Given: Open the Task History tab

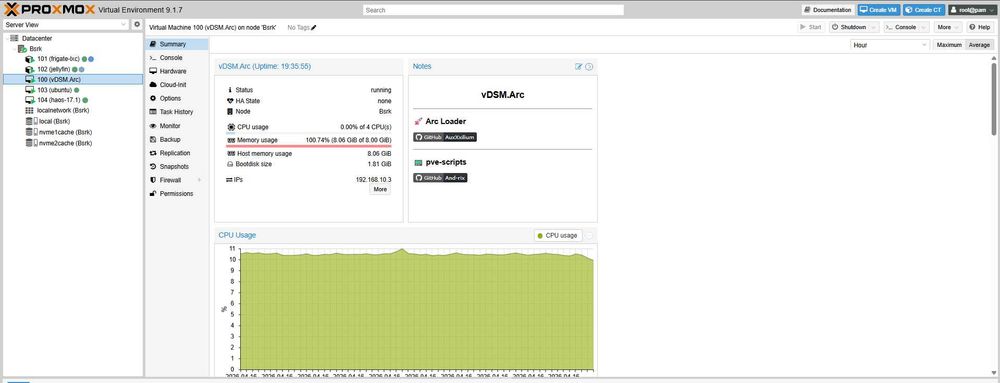Looking at the screenshot, I should point(177,112).
